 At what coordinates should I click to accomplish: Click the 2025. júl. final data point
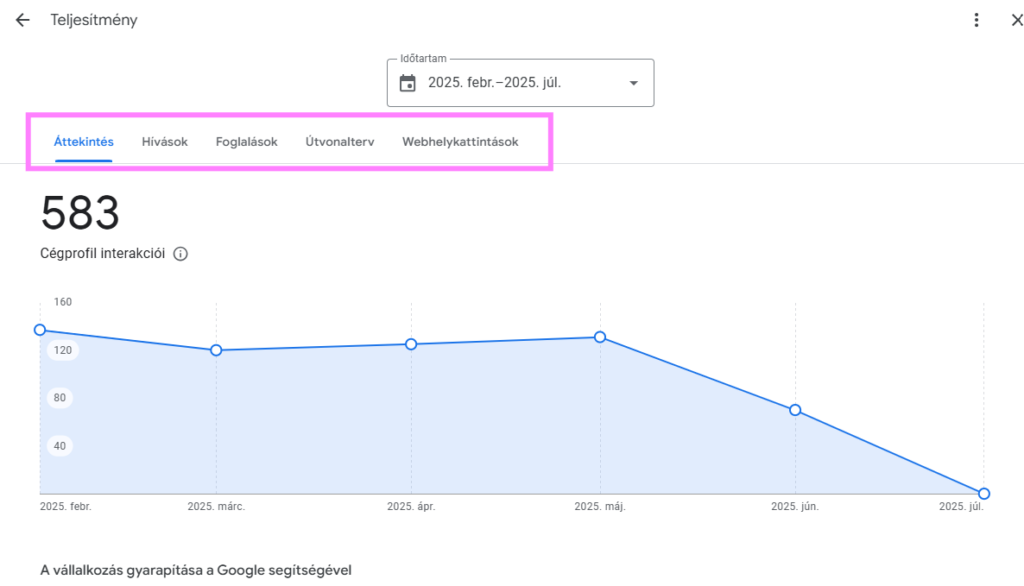coord(984,493)
